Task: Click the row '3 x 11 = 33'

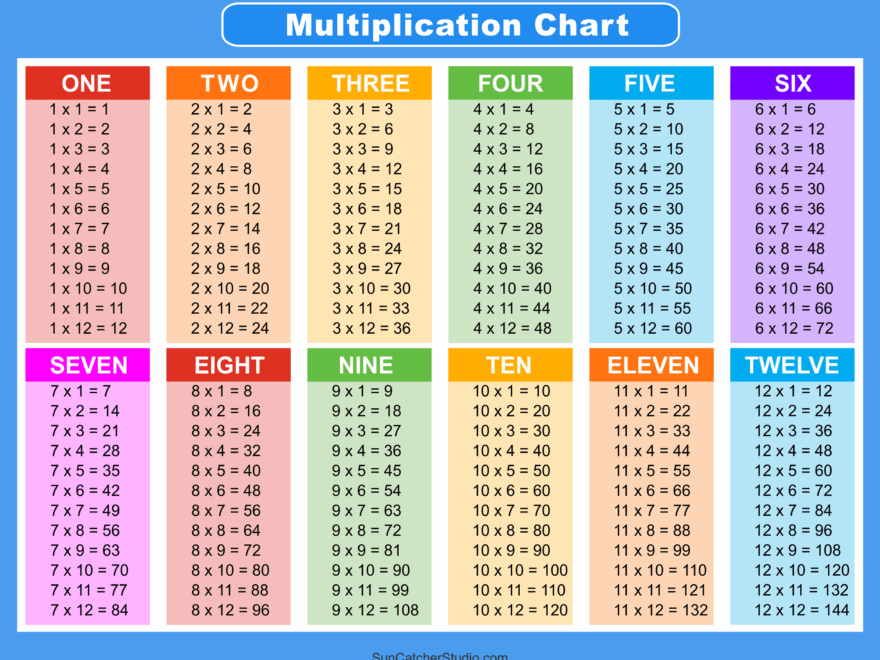Action: pos(370,308)
